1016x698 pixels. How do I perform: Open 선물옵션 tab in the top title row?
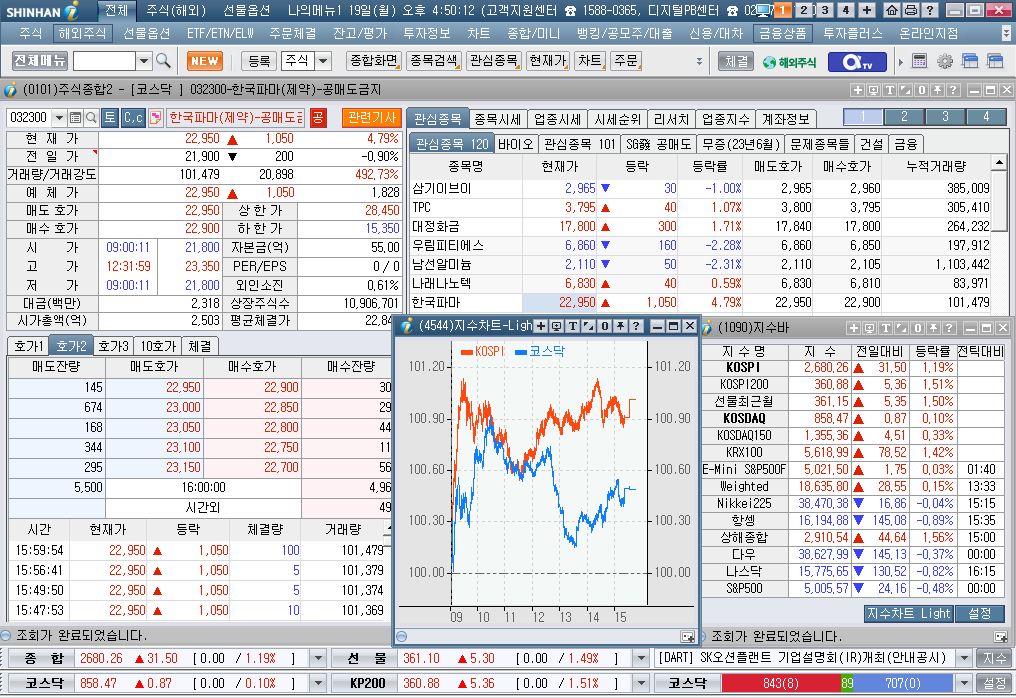pyautogui.click(x=246, y=10)
